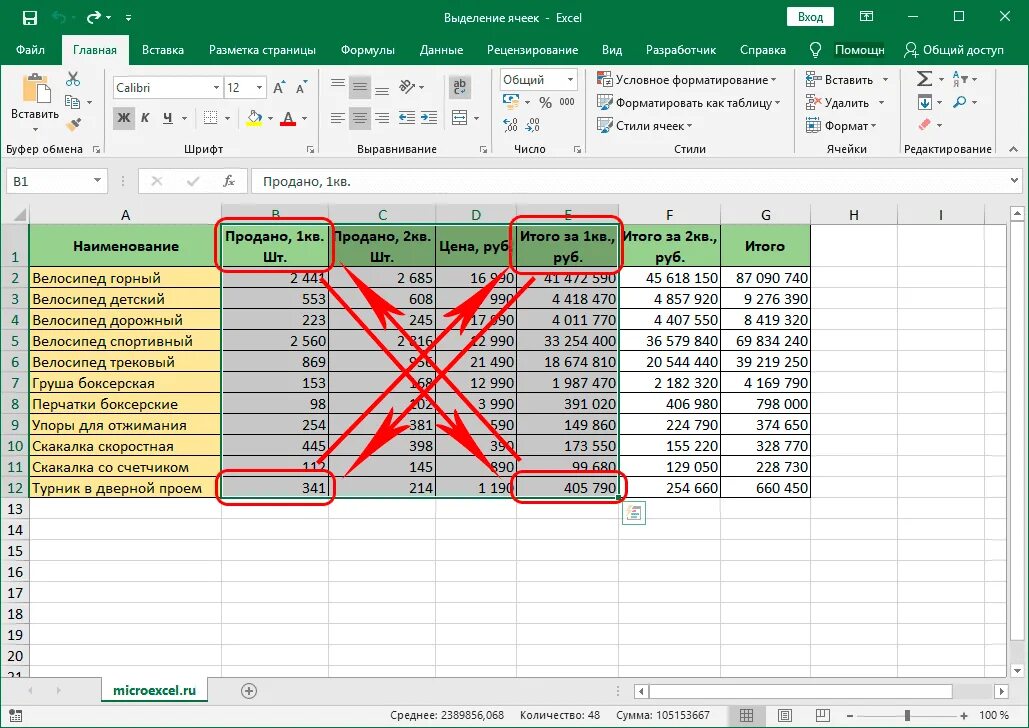Screen dimensions: 1029x728
Task: Merge and center cells icon
Action: (x=460, y=118)
